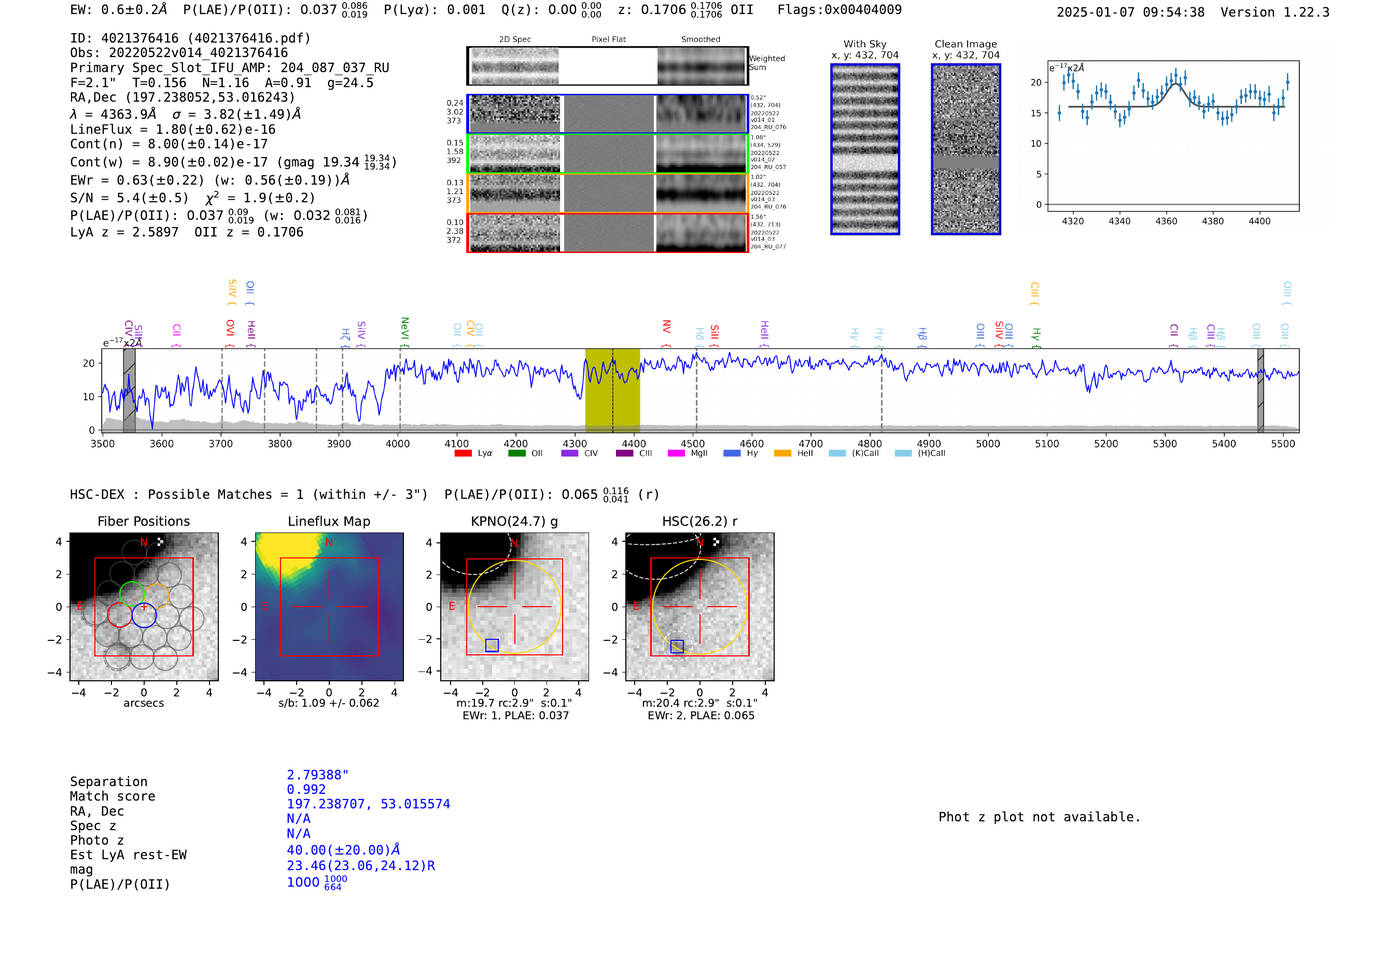Click the gray hatched band near 5460 Å
This screenshot has height=953, width=1400.
point(1260,390)
